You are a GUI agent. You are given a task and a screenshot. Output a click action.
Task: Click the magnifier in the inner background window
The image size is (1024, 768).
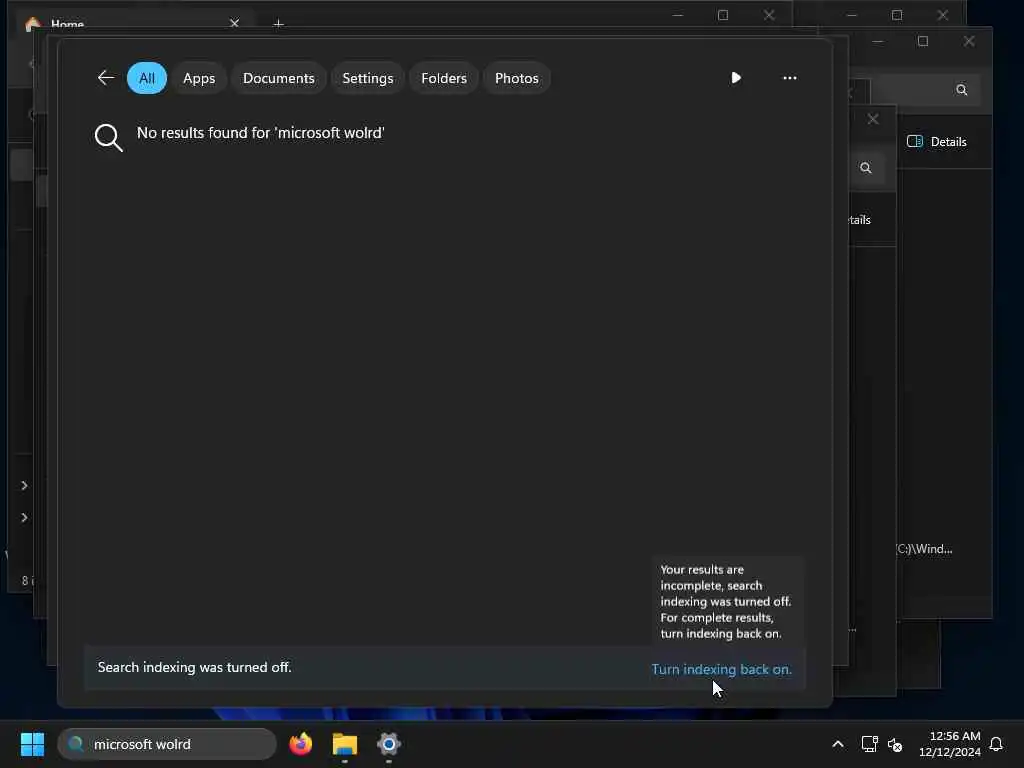[x=866, y=168]
